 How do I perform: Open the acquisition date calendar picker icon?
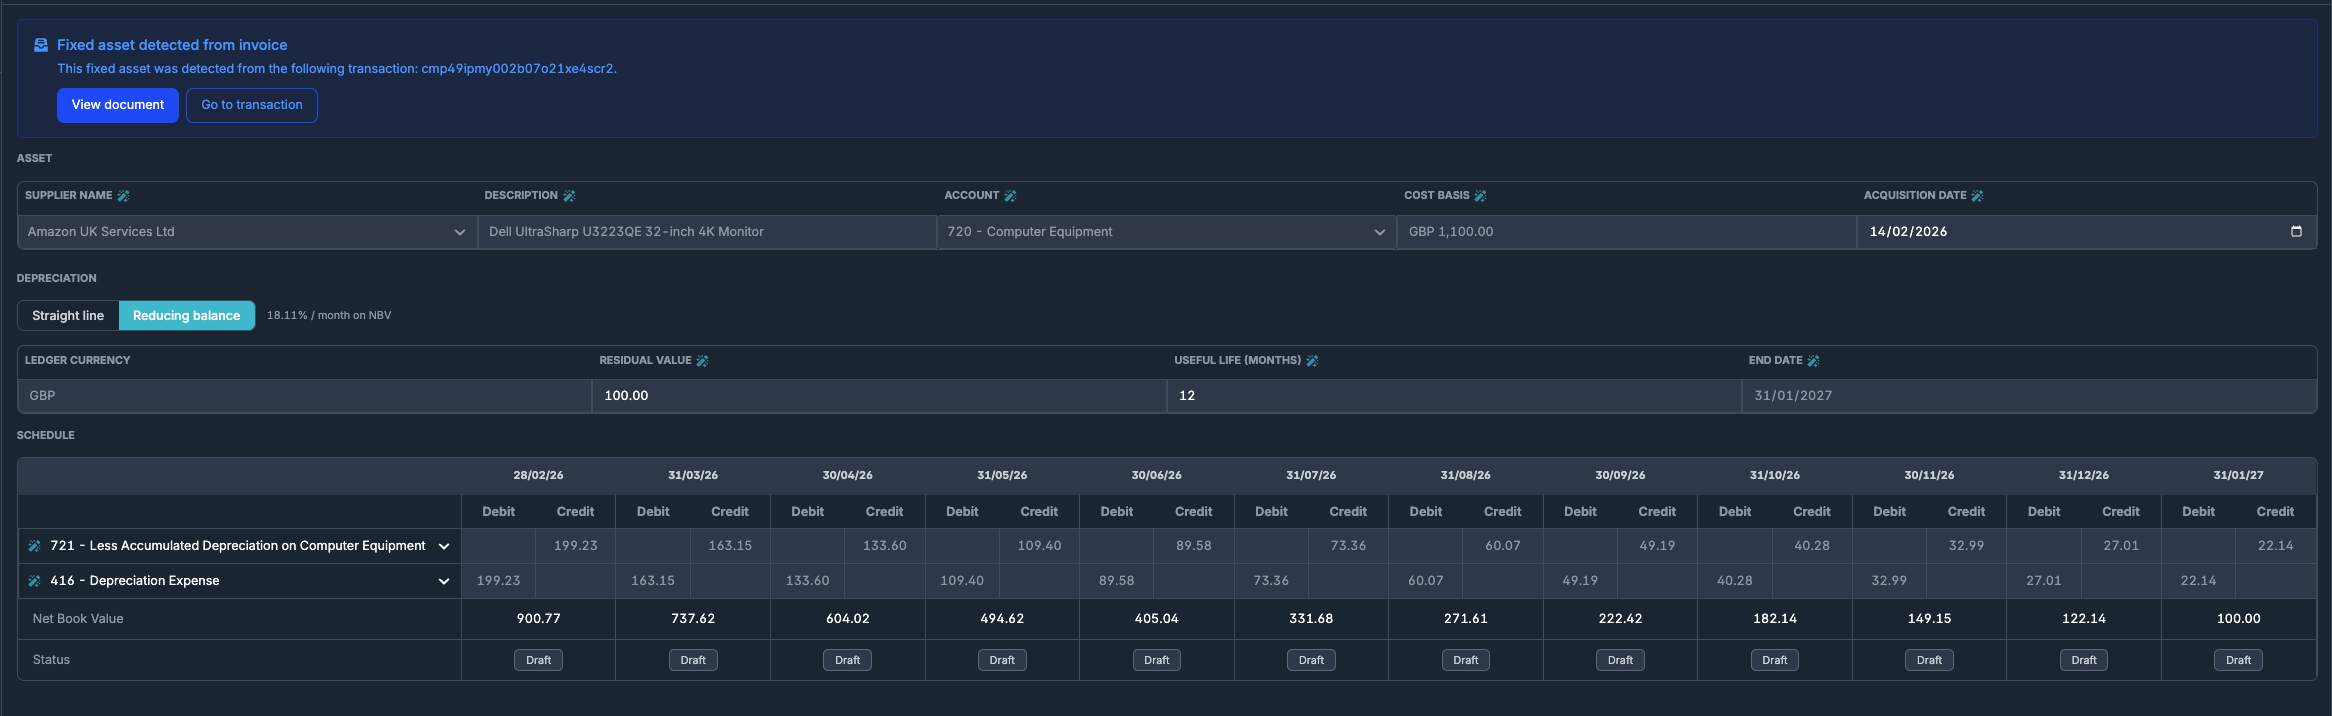coord(2296,231)
